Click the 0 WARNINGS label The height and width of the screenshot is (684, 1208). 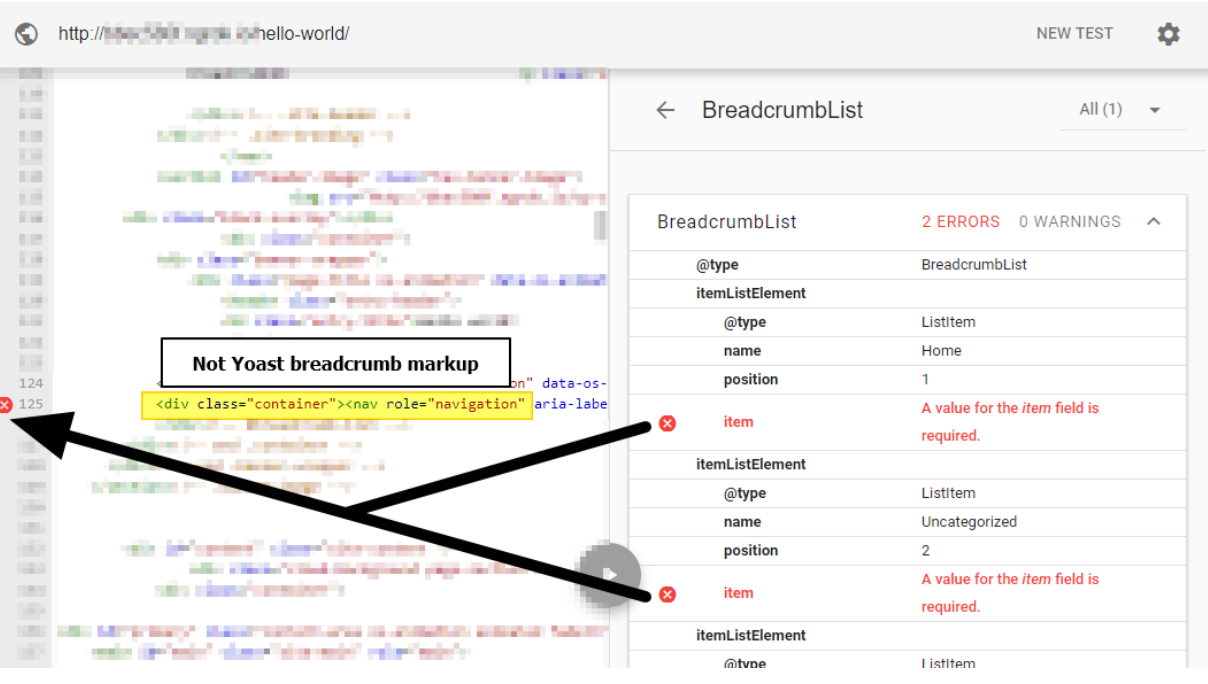coord(1068,221)
